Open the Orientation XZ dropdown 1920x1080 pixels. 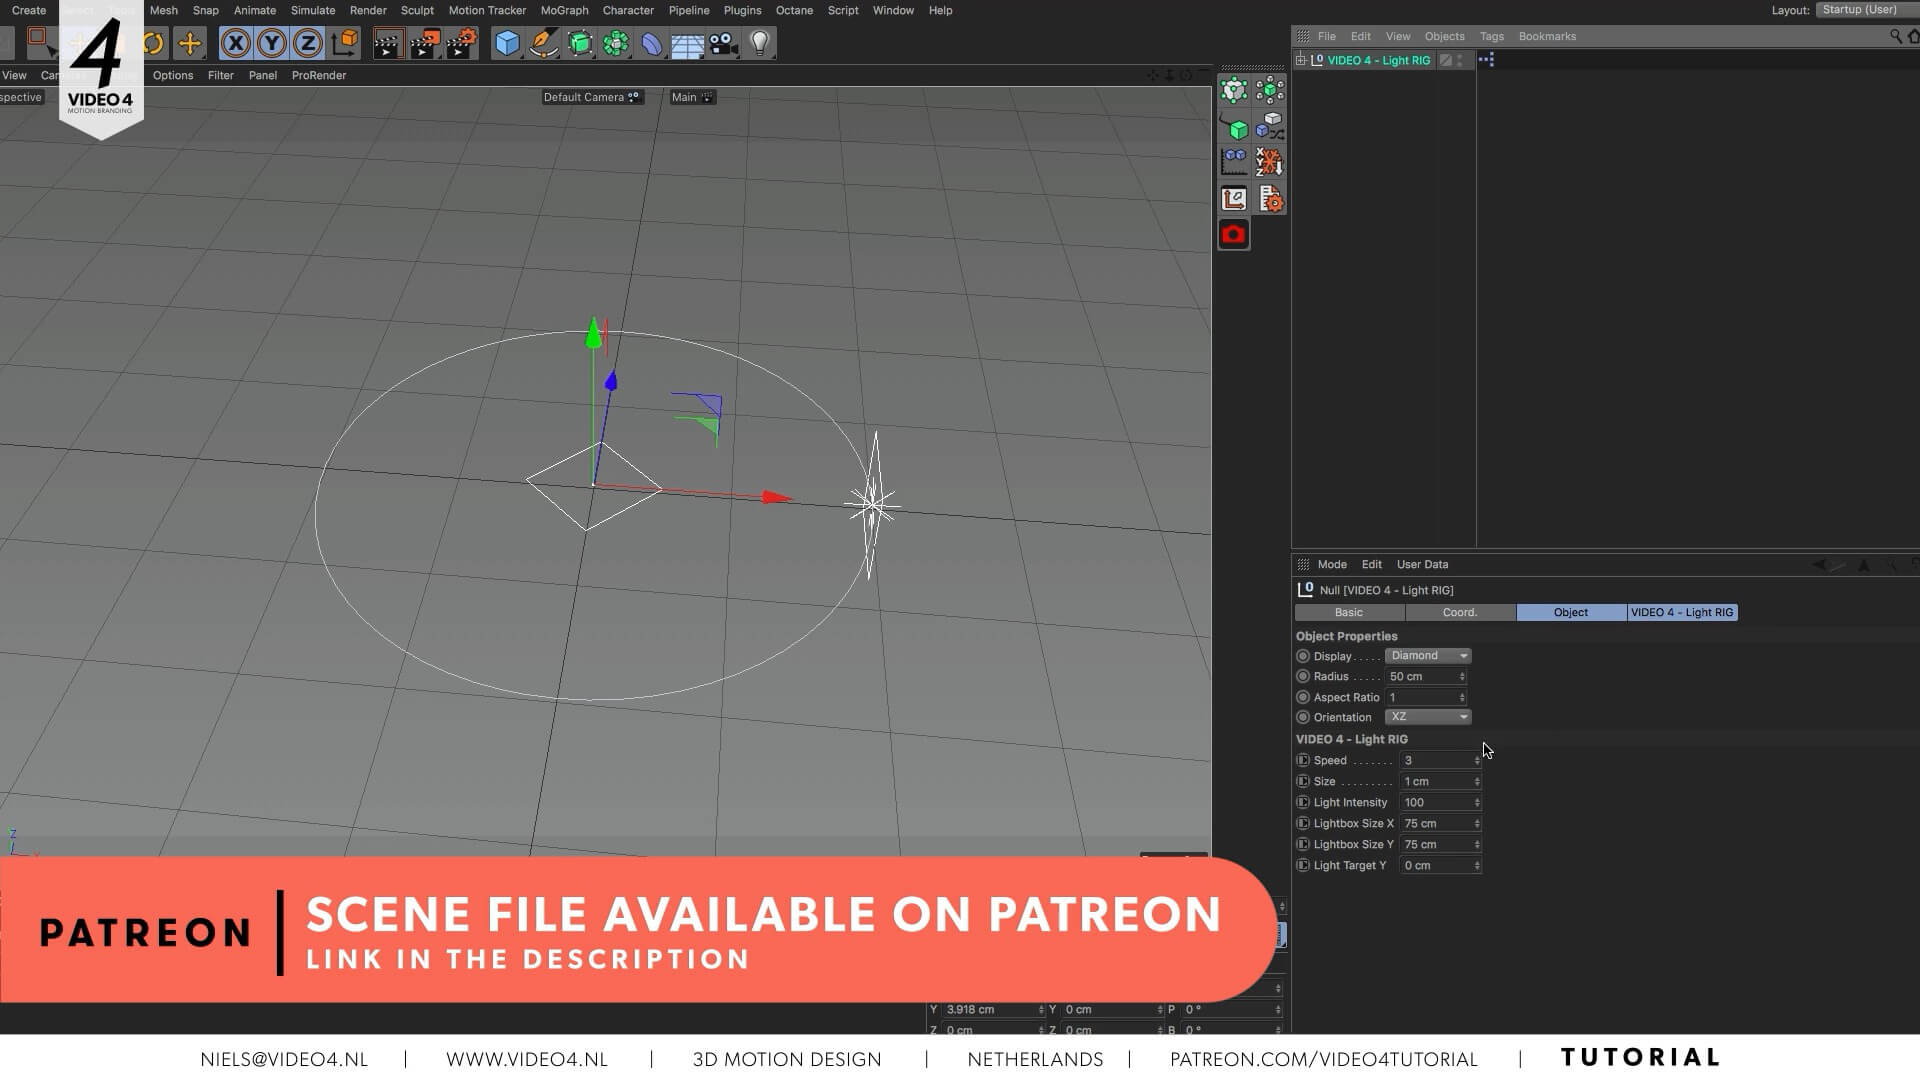[1428, 717]
